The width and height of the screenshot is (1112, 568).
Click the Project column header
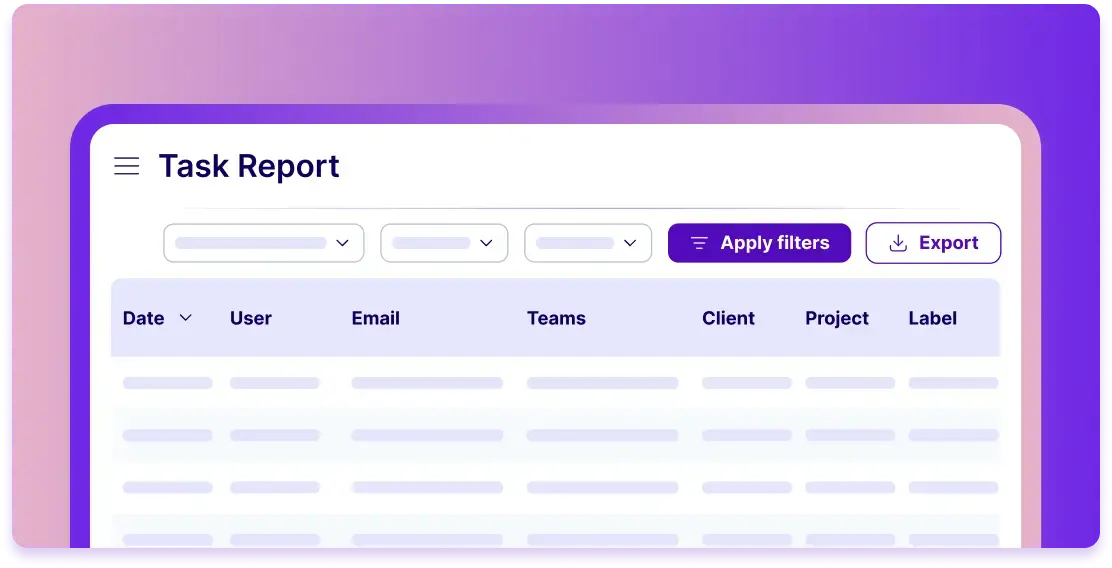pos(837,318)
